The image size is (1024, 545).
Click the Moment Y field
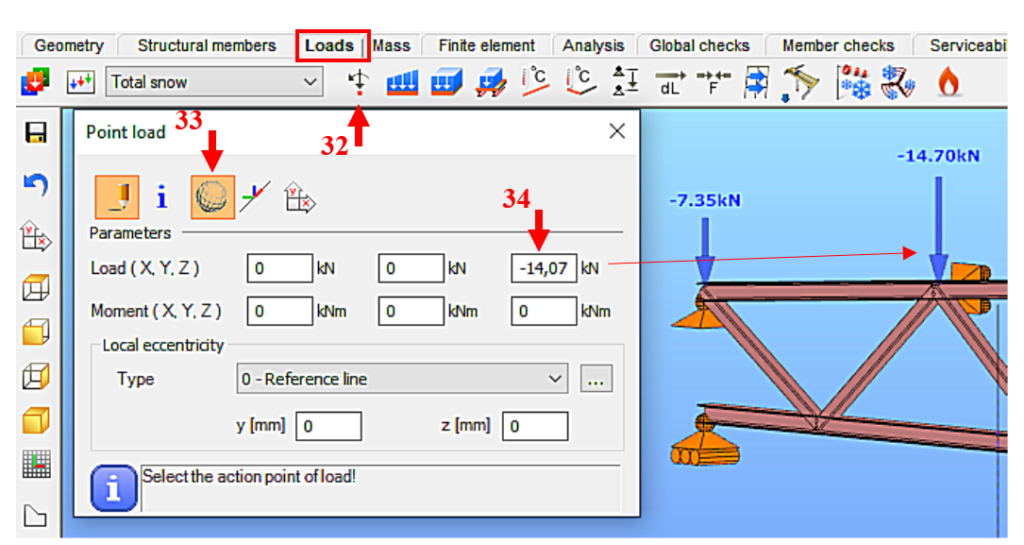pyautogui.click(x=411, y=311)
